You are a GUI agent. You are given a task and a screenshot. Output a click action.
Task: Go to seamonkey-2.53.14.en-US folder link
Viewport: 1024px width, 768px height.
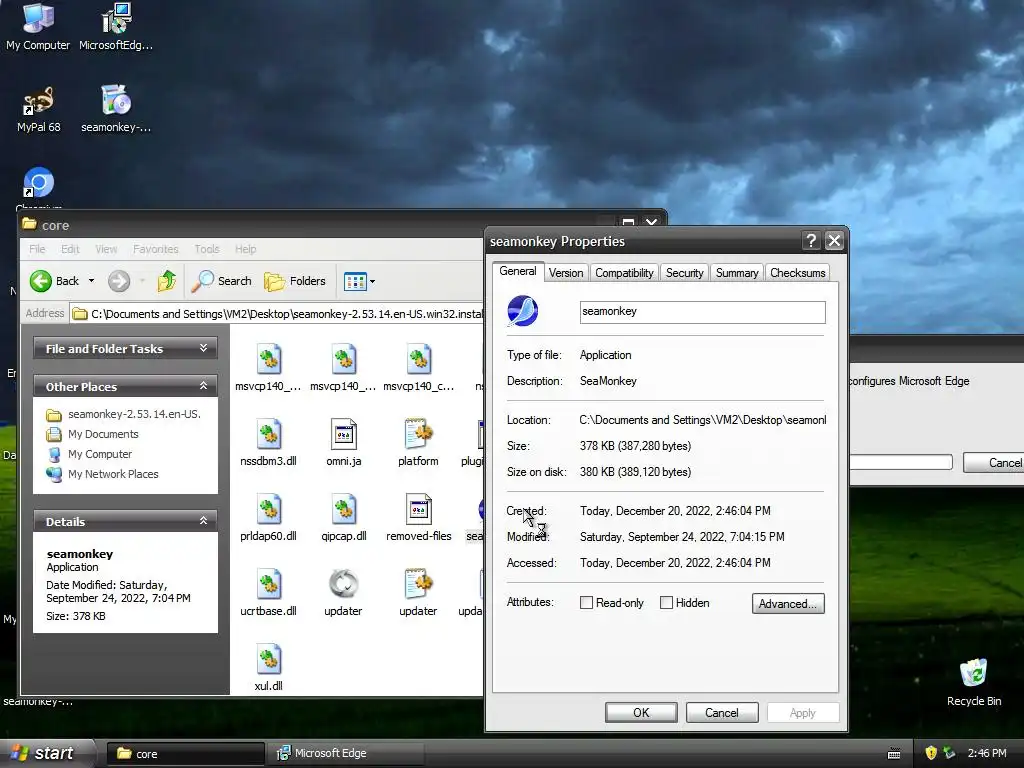click(x=123, y=414)
